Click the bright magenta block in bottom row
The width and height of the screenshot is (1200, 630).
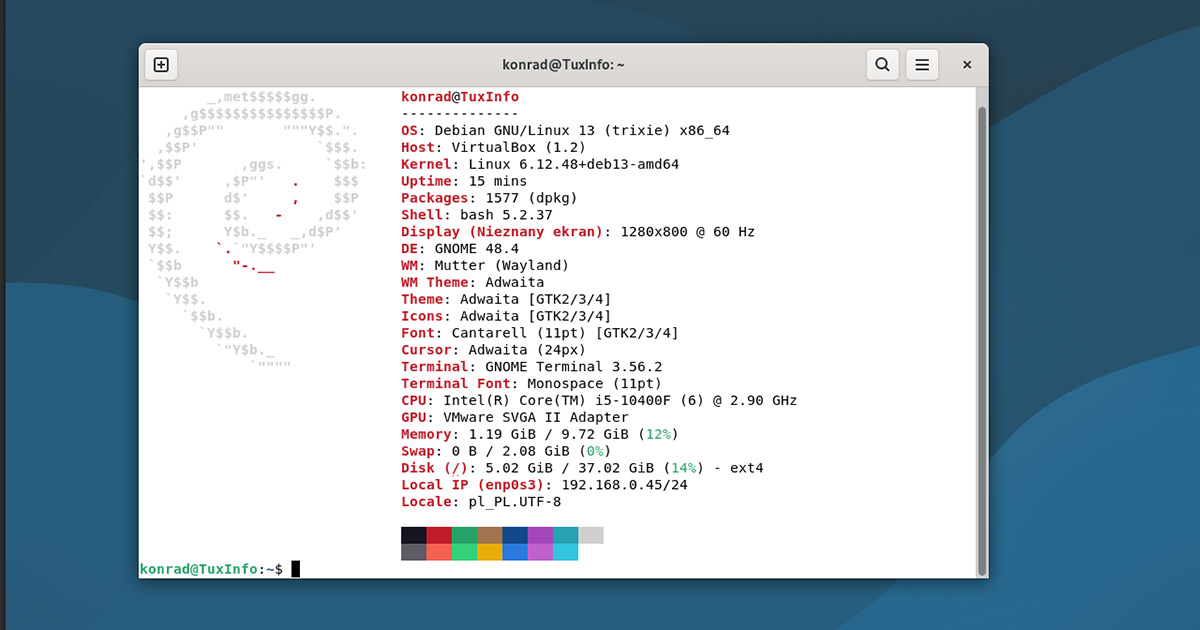[x=540, y=552]
